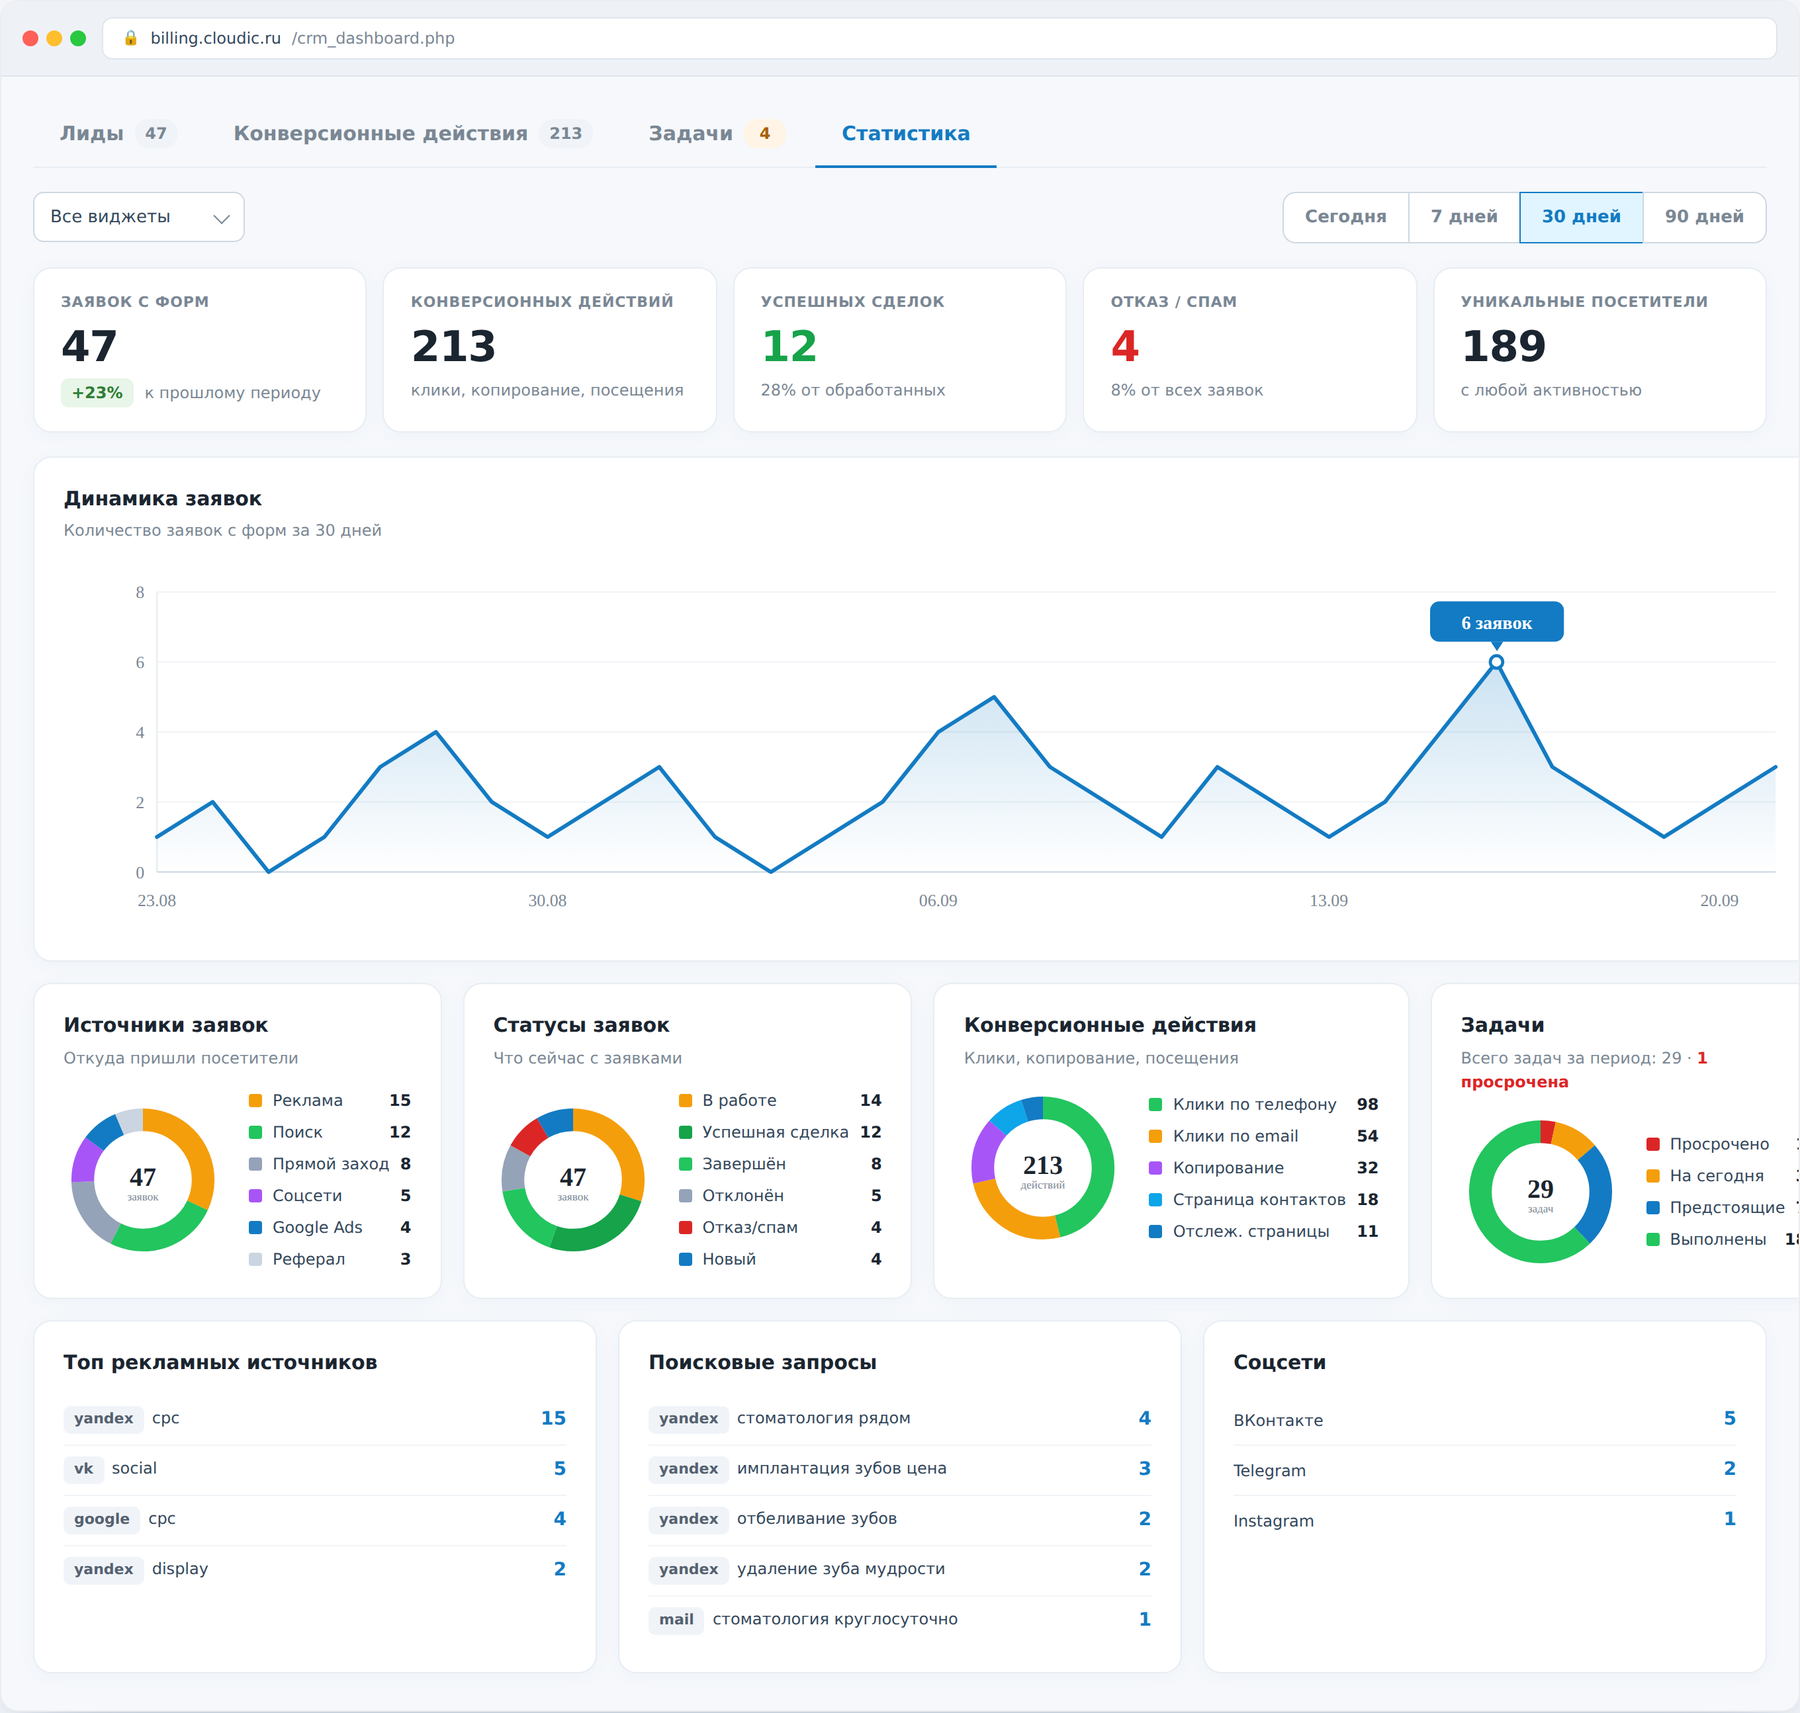
Task: Click the 6 заявок peak point marker
Action: coord(1496,662)
